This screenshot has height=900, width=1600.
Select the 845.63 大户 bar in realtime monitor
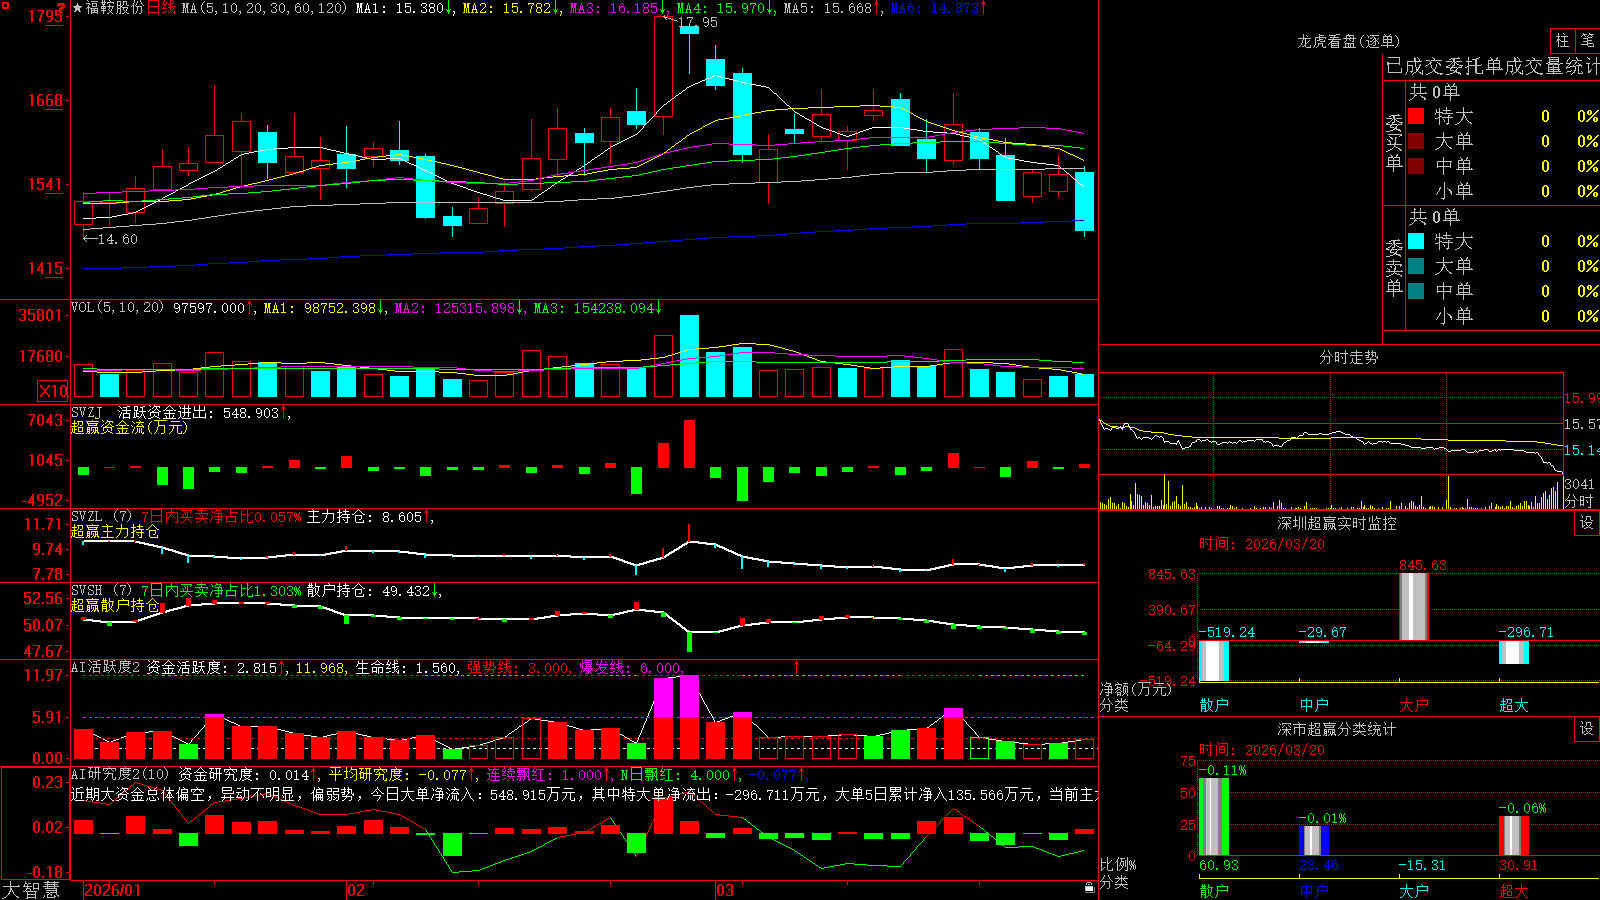[1413, 606]
